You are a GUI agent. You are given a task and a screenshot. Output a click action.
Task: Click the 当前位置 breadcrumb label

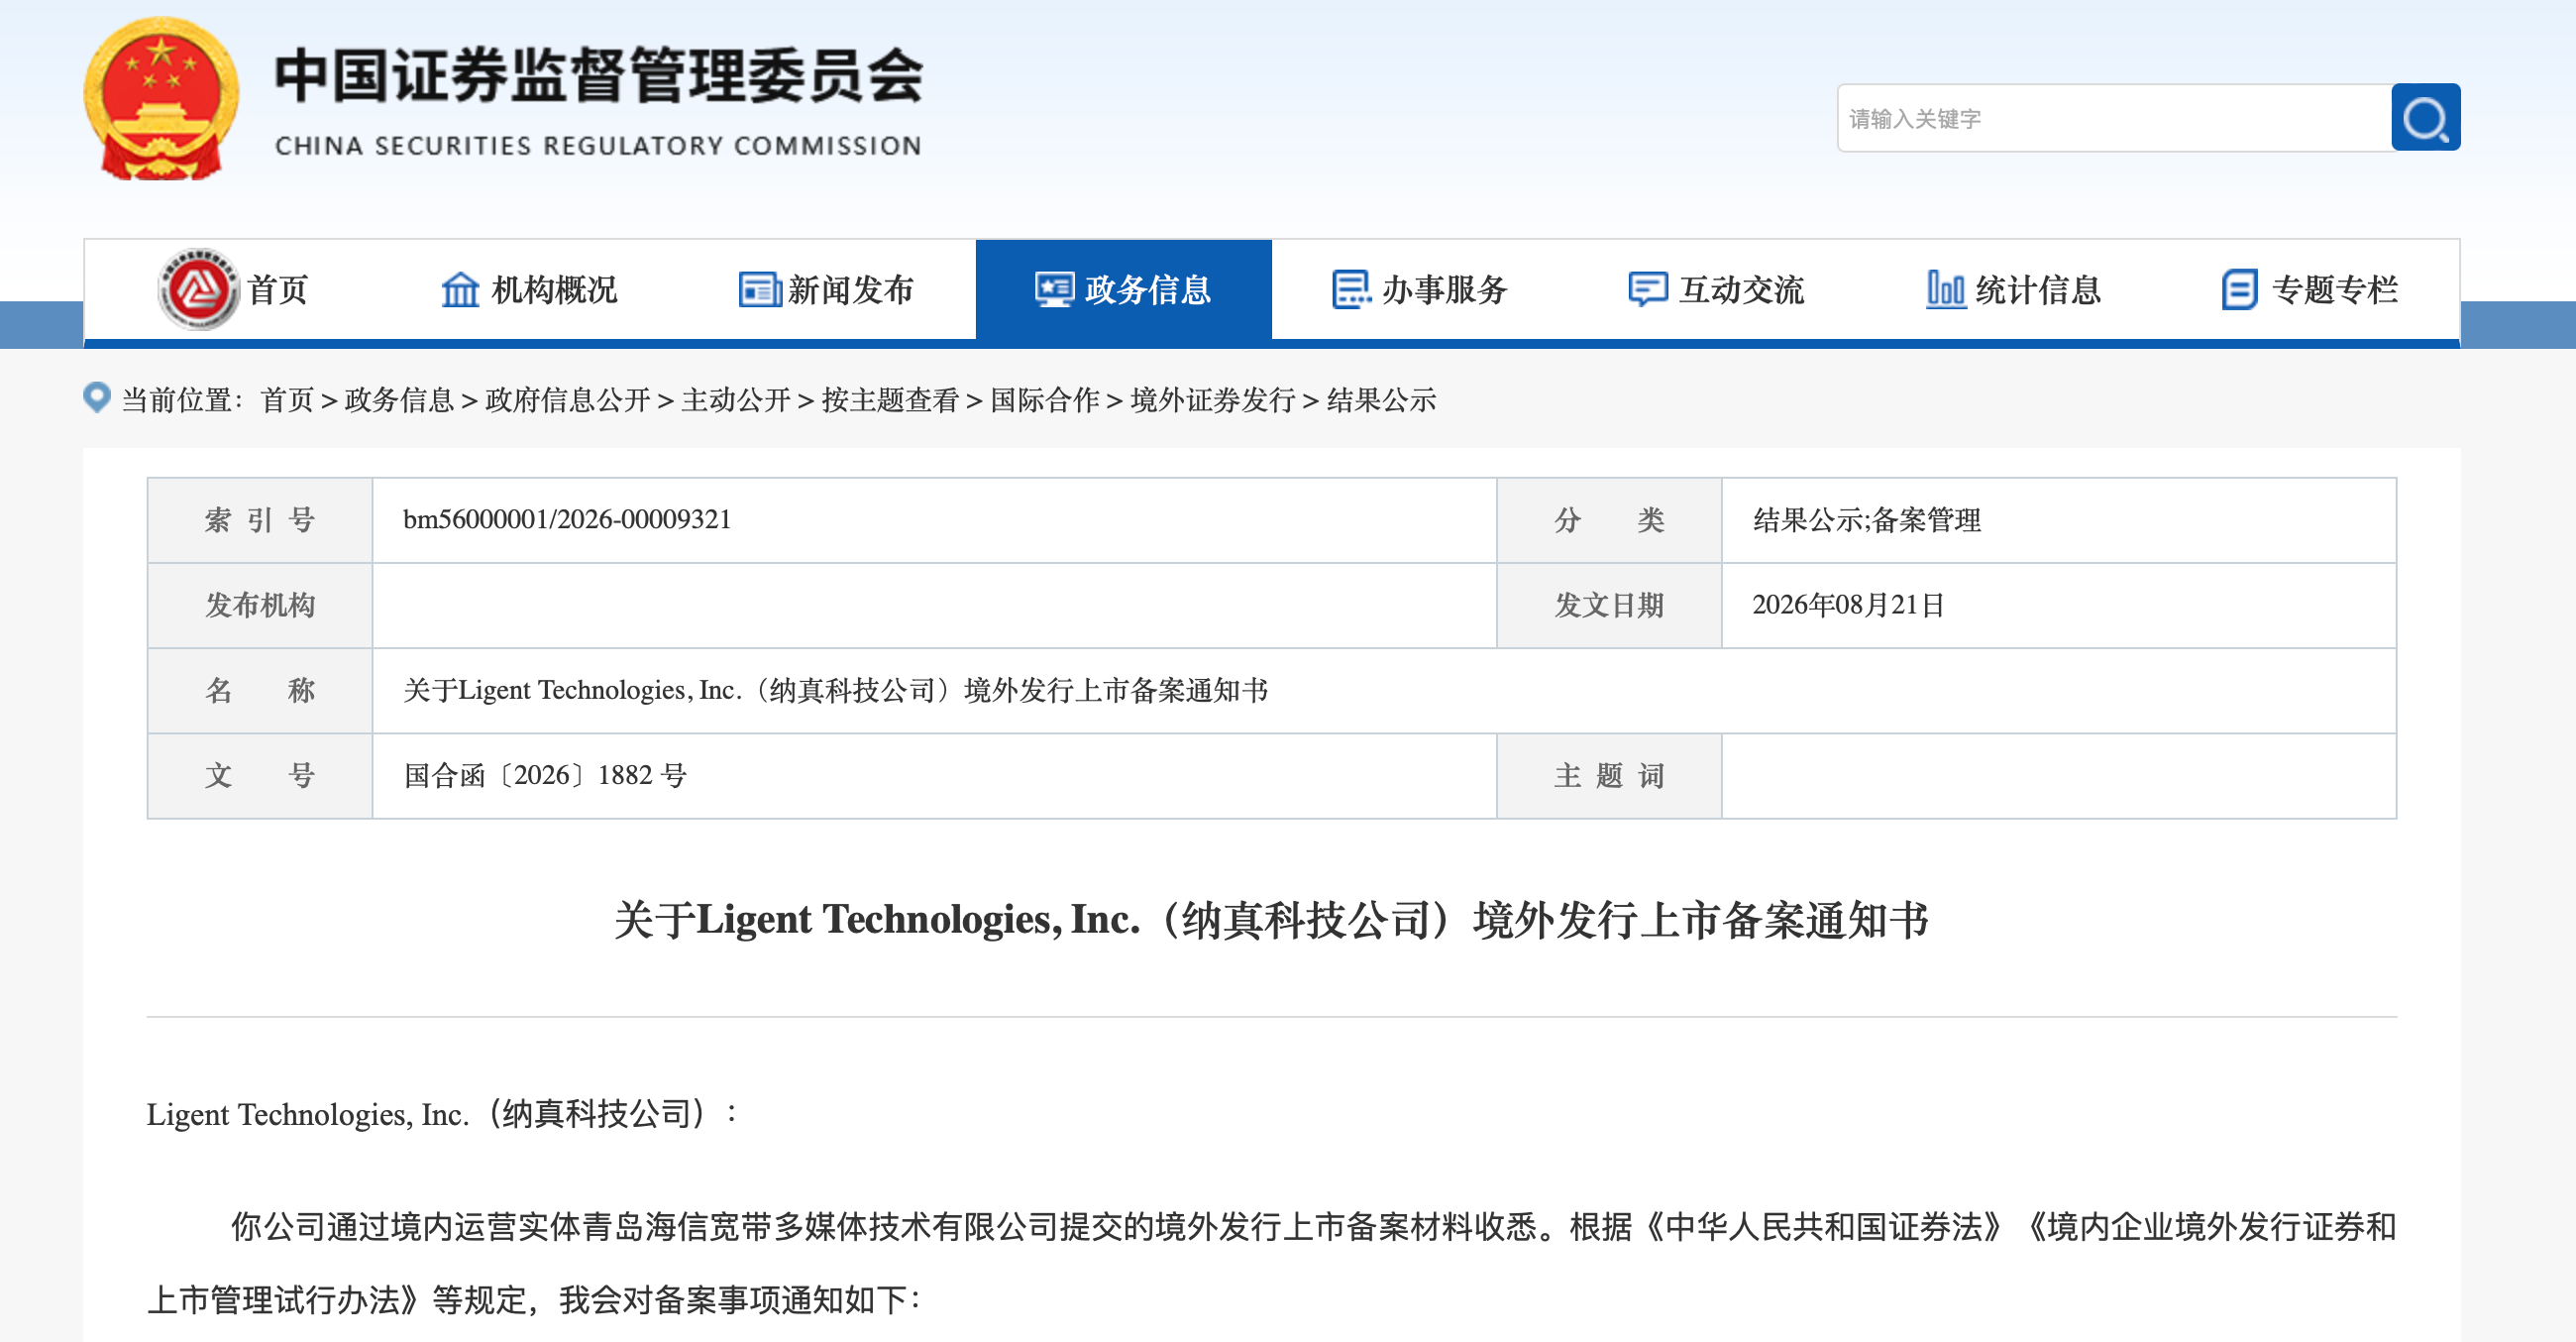[x=181, y=400]
